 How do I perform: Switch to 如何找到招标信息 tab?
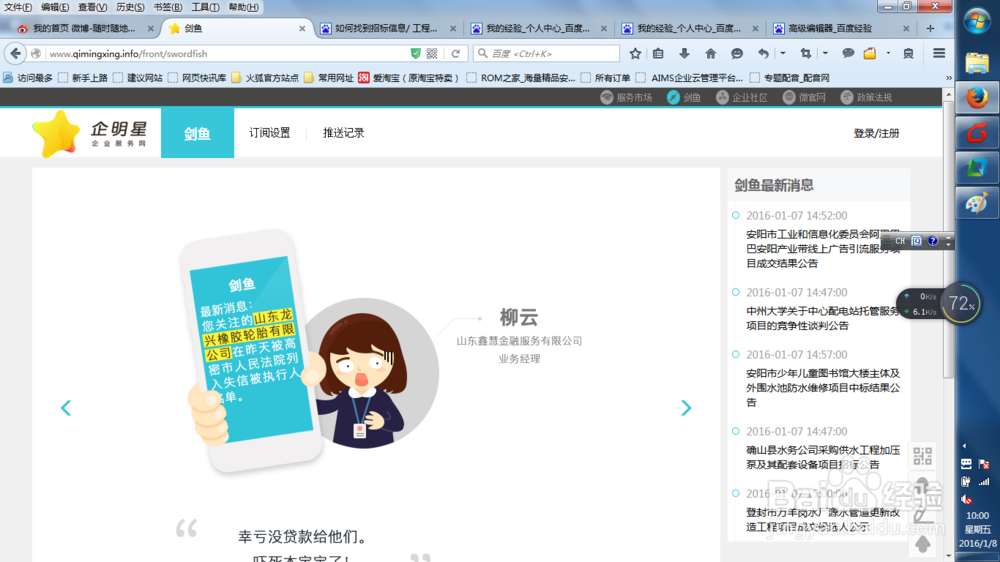tap(386, 28)
